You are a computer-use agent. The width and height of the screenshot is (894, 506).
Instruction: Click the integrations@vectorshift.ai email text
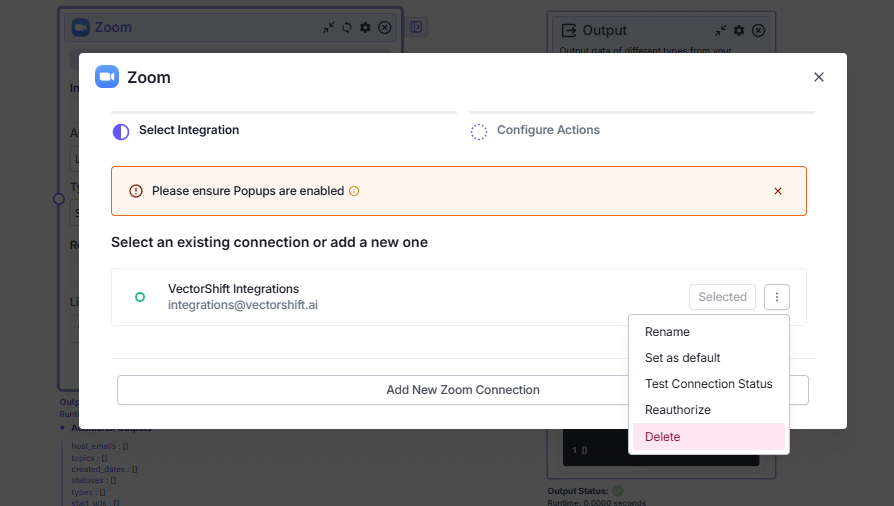243,305
